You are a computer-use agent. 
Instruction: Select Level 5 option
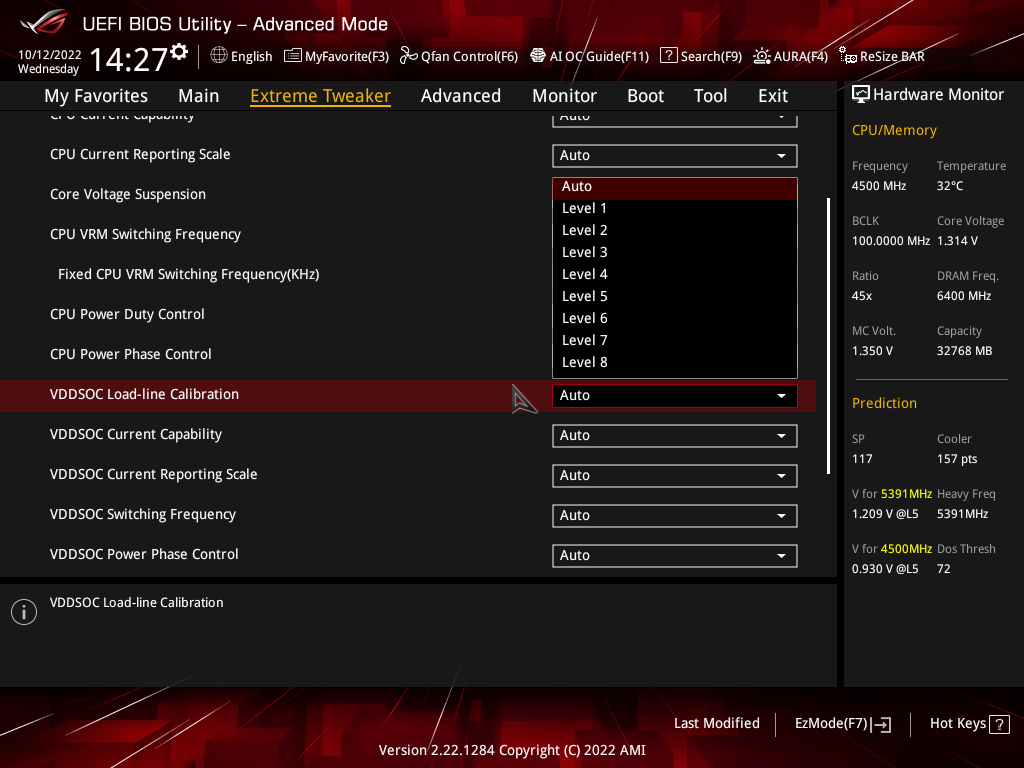[x=675, y=296]
